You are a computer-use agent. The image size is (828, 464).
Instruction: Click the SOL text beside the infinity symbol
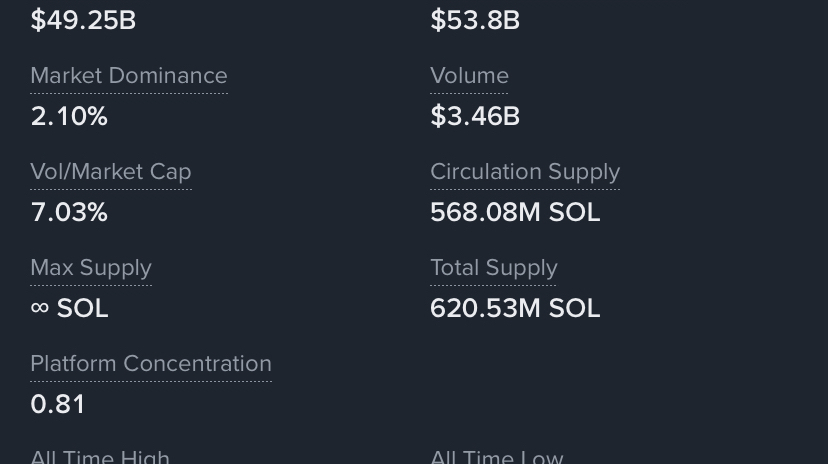(82, 308)
